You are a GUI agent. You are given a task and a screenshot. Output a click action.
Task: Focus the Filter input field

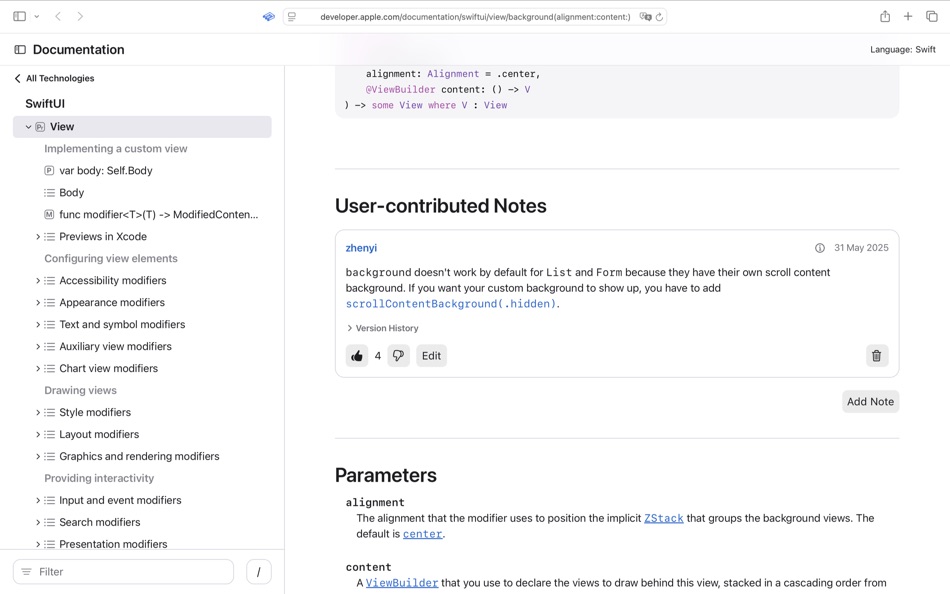[123, 572]
